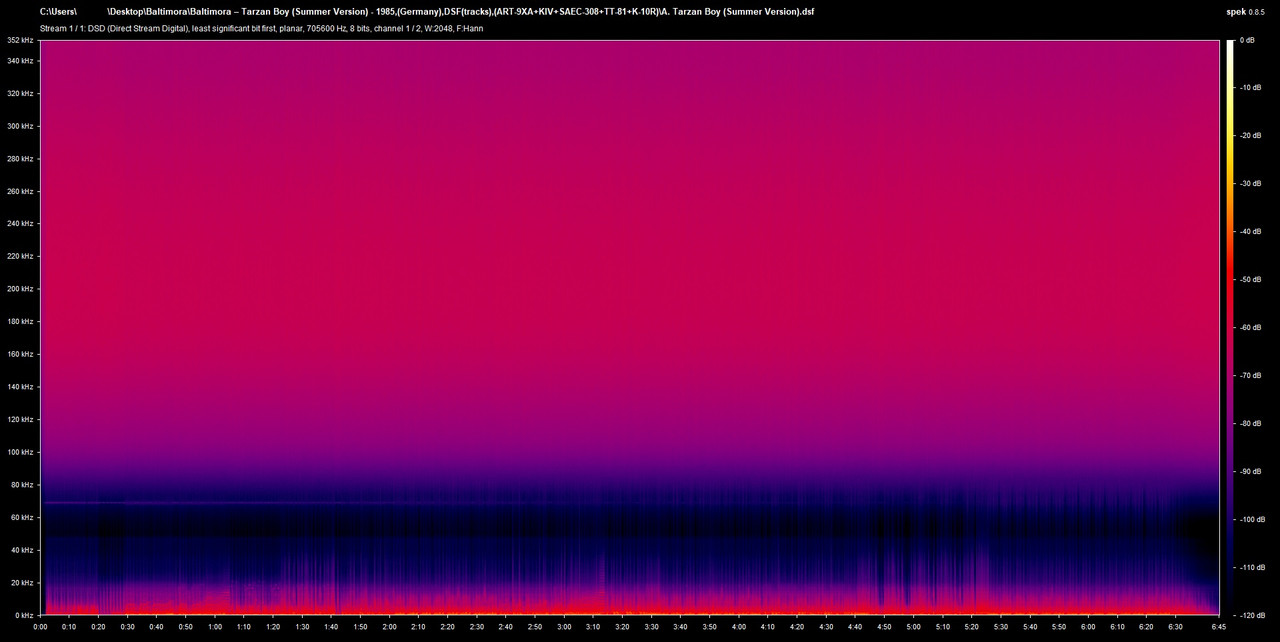Click the 0:30 time axis label
Screen dimensions: 1280x642
[x=128, y=627]
